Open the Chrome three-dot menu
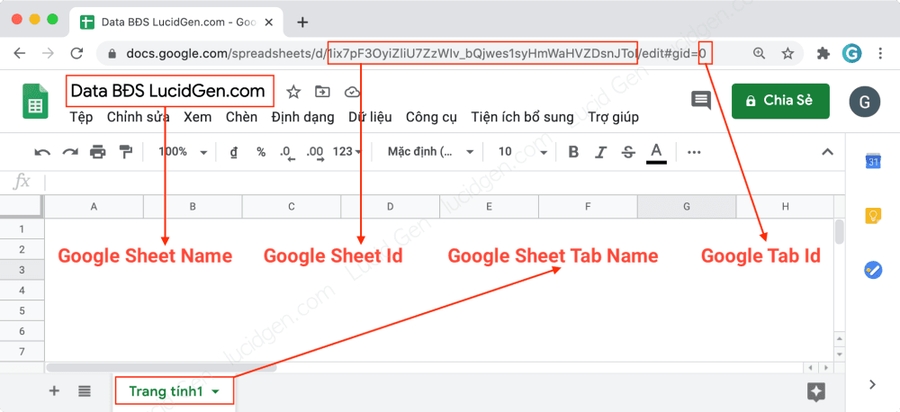 coord(880,53)
